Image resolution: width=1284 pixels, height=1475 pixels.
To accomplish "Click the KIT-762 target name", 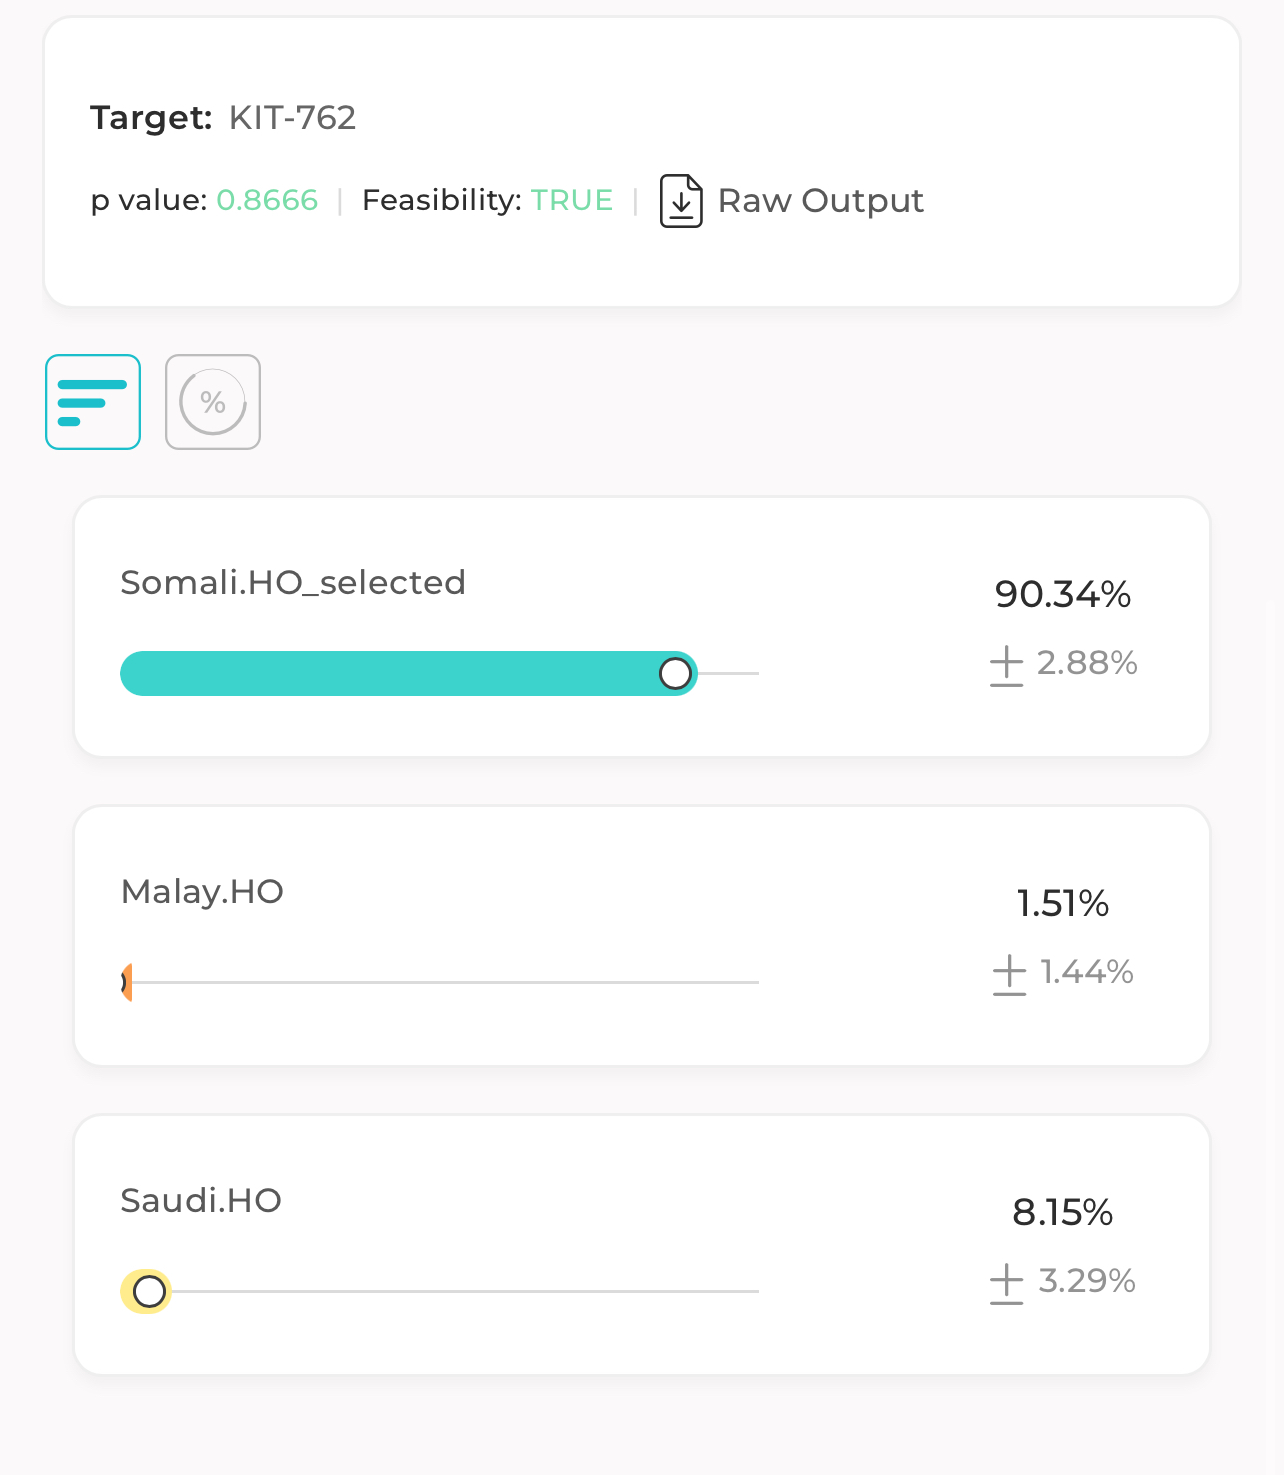I will tap(292, 117).
